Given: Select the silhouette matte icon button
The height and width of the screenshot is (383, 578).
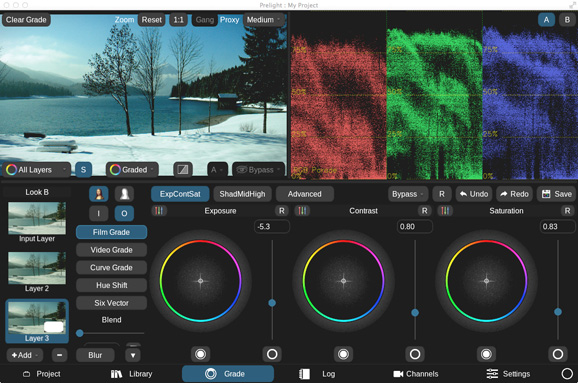Looking at the screenshot, I should point(124,194).
